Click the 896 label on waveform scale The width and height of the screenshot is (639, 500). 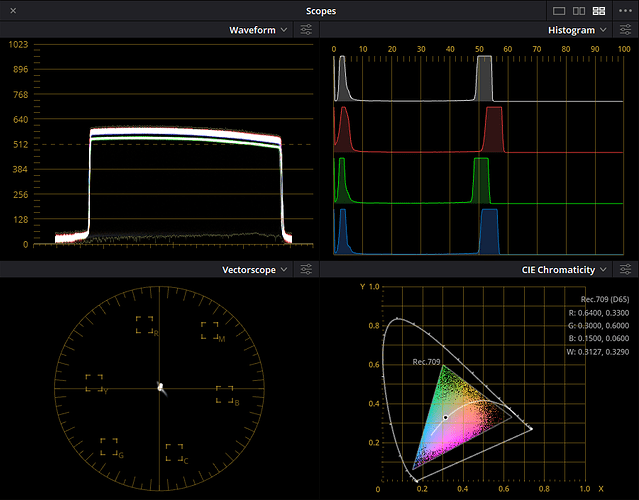click(20, 69)
